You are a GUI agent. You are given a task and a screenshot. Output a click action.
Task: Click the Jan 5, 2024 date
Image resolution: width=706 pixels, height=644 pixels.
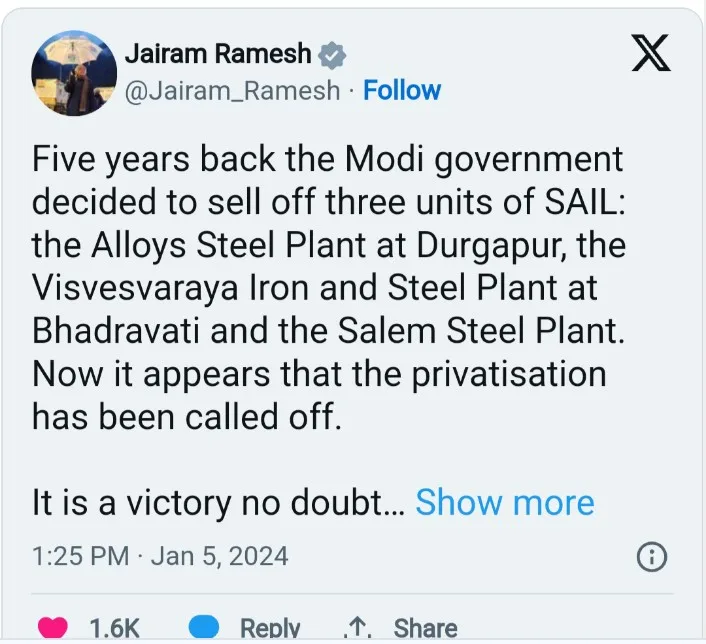coord(219,556)
